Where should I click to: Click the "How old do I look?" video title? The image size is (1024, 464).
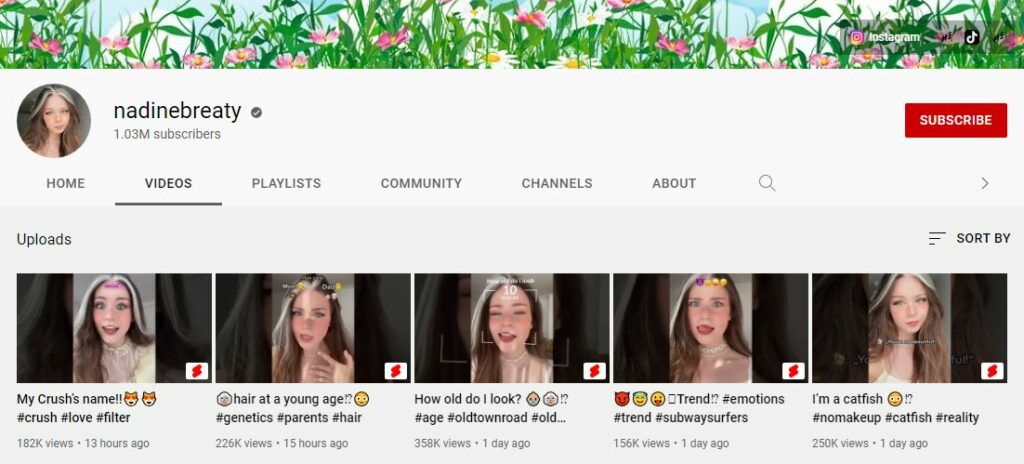pos(492,408)
